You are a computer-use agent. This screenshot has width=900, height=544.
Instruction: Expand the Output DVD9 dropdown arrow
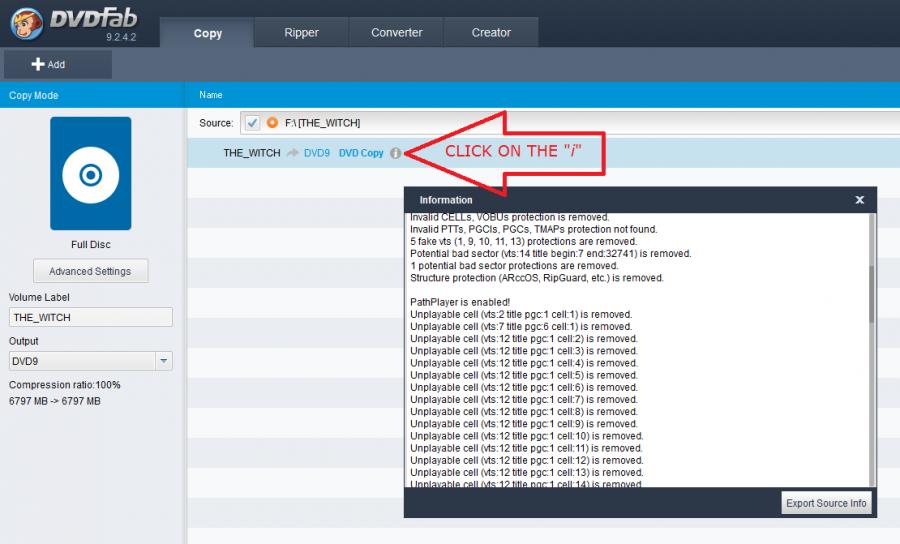164,361
